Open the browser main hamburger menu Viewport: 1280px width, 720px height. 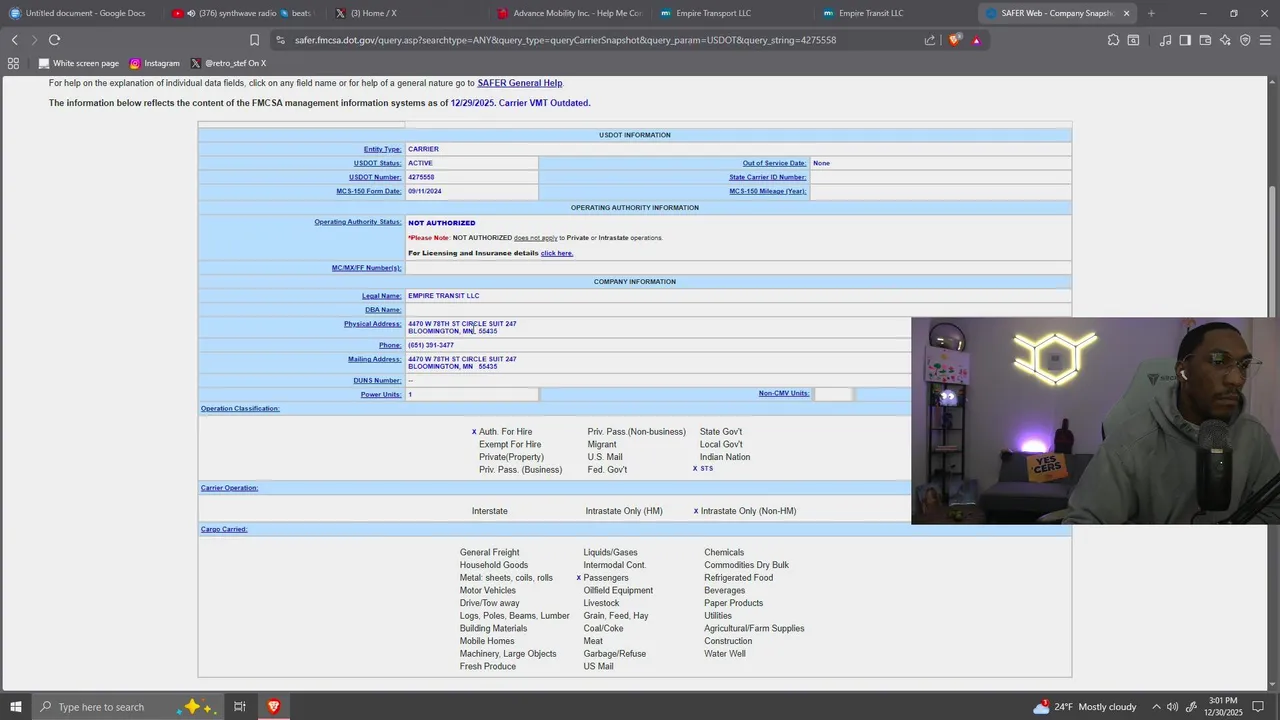point(1266,40)
